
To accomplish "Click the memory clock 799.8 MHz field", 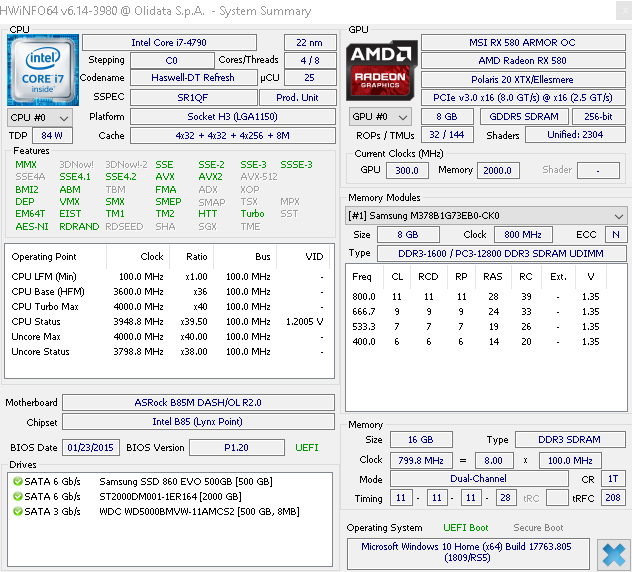I will (421, 460).
